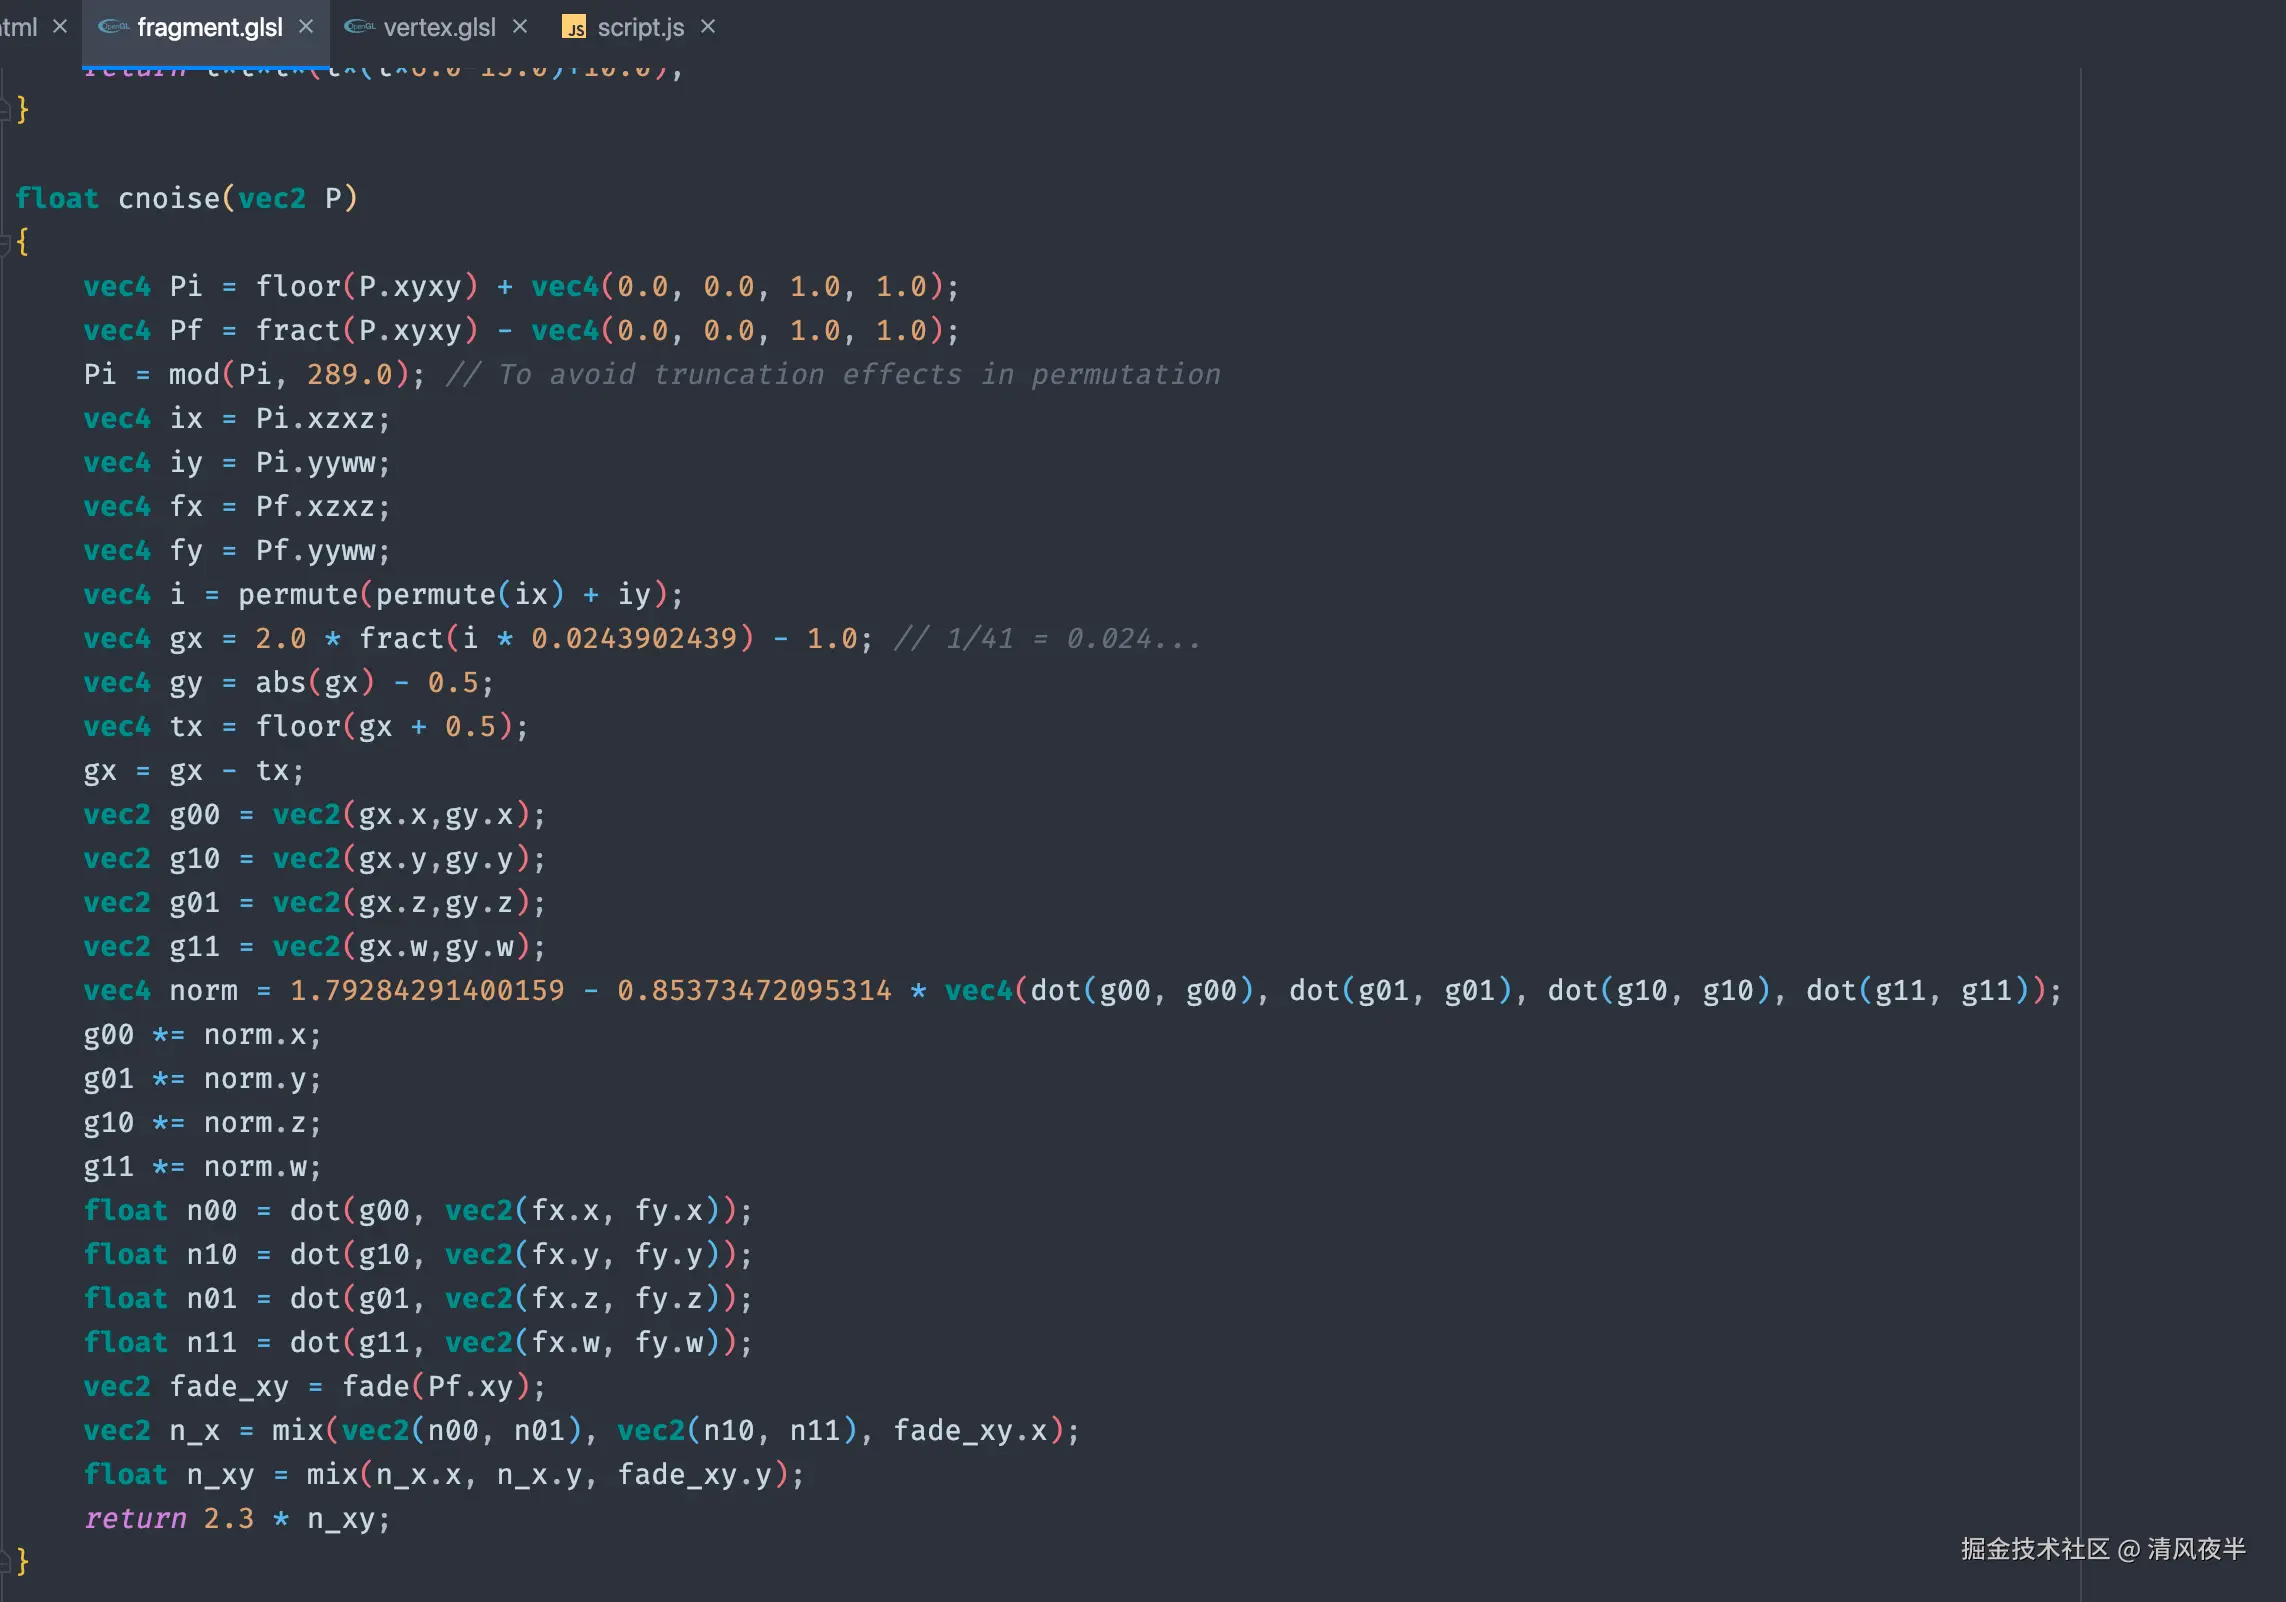Close the script.js tab
This screenshot has height=1602, width=2286.
coord(708,27)
